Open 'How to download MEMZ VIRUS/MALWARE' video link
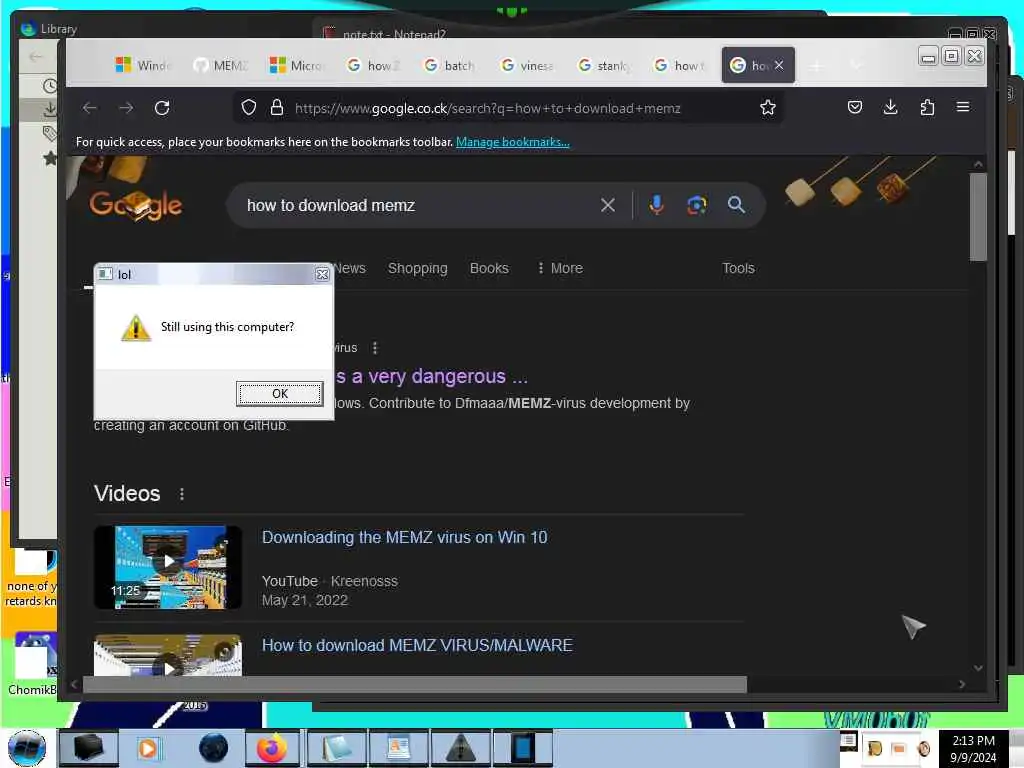 [417, 645]
